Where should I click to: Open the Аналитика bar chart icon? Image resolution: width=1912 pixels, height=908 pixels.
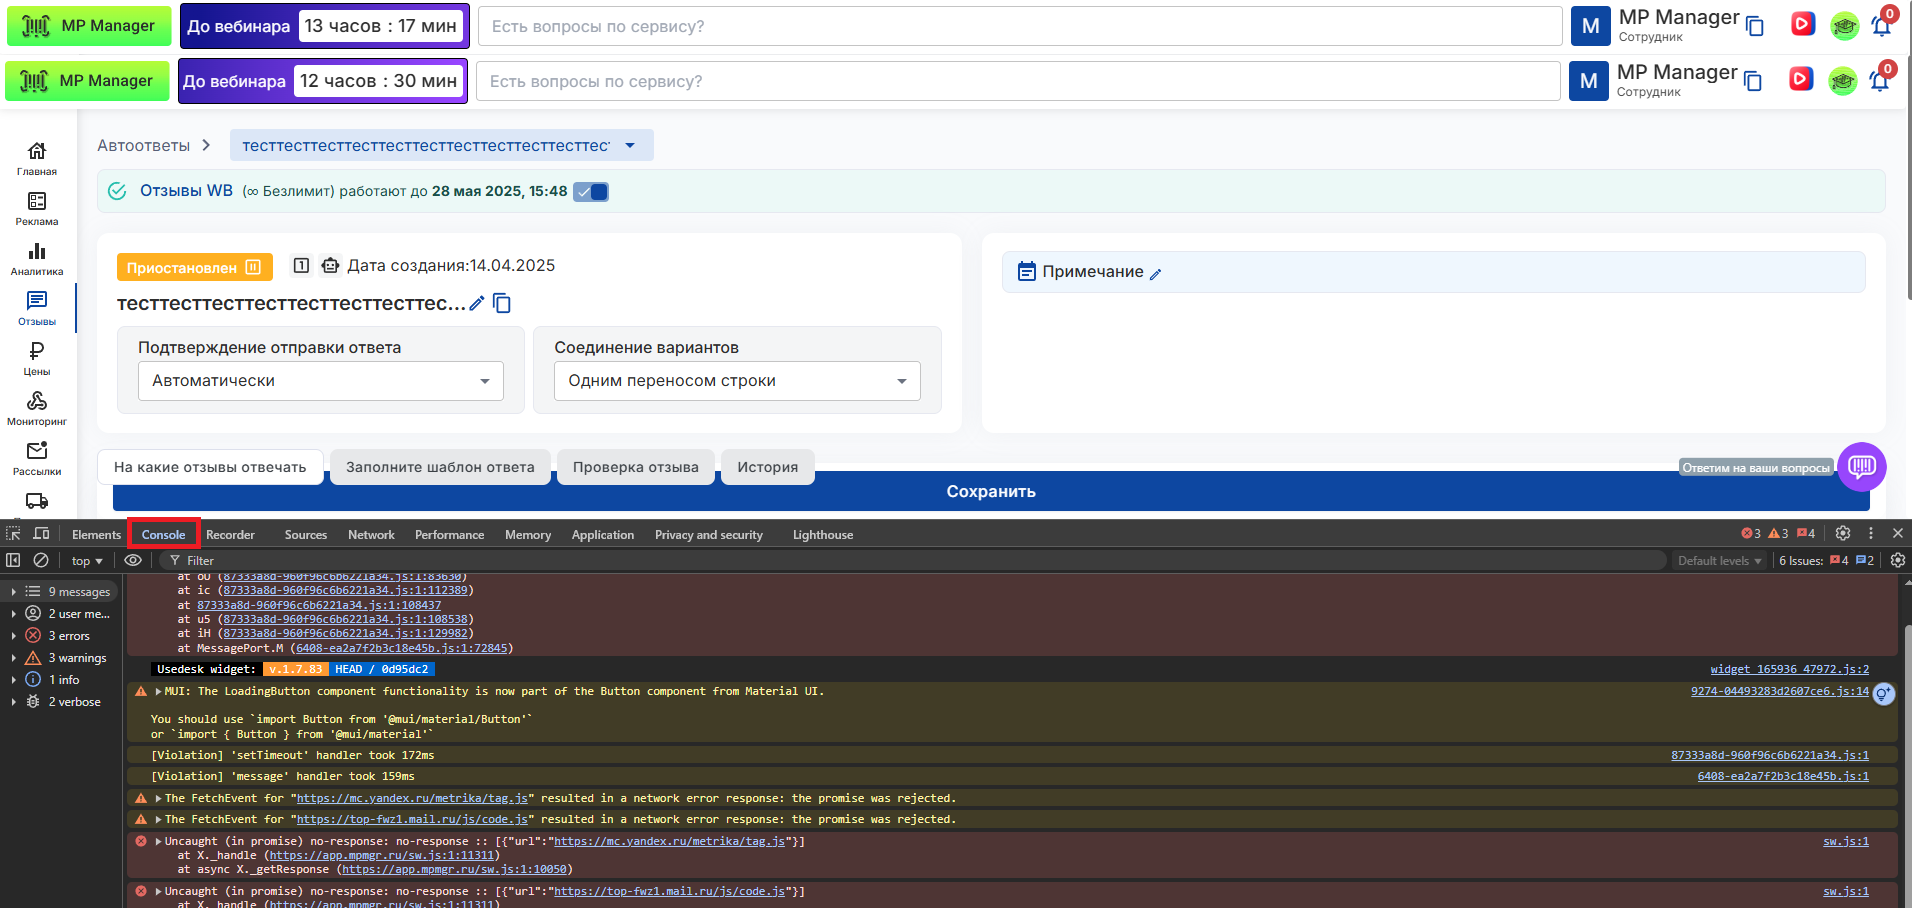click(x=37, y=252)
